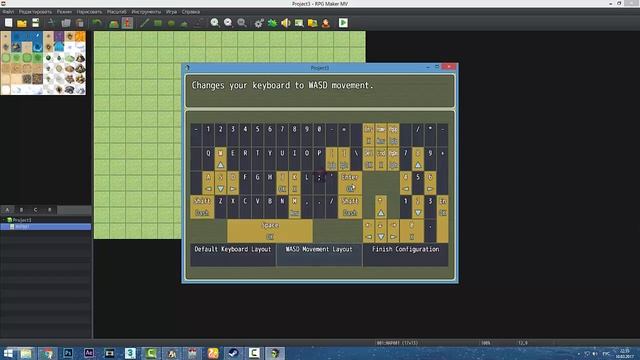Select the Shadow Pen tool
The image size is (640, 360).
198,23
